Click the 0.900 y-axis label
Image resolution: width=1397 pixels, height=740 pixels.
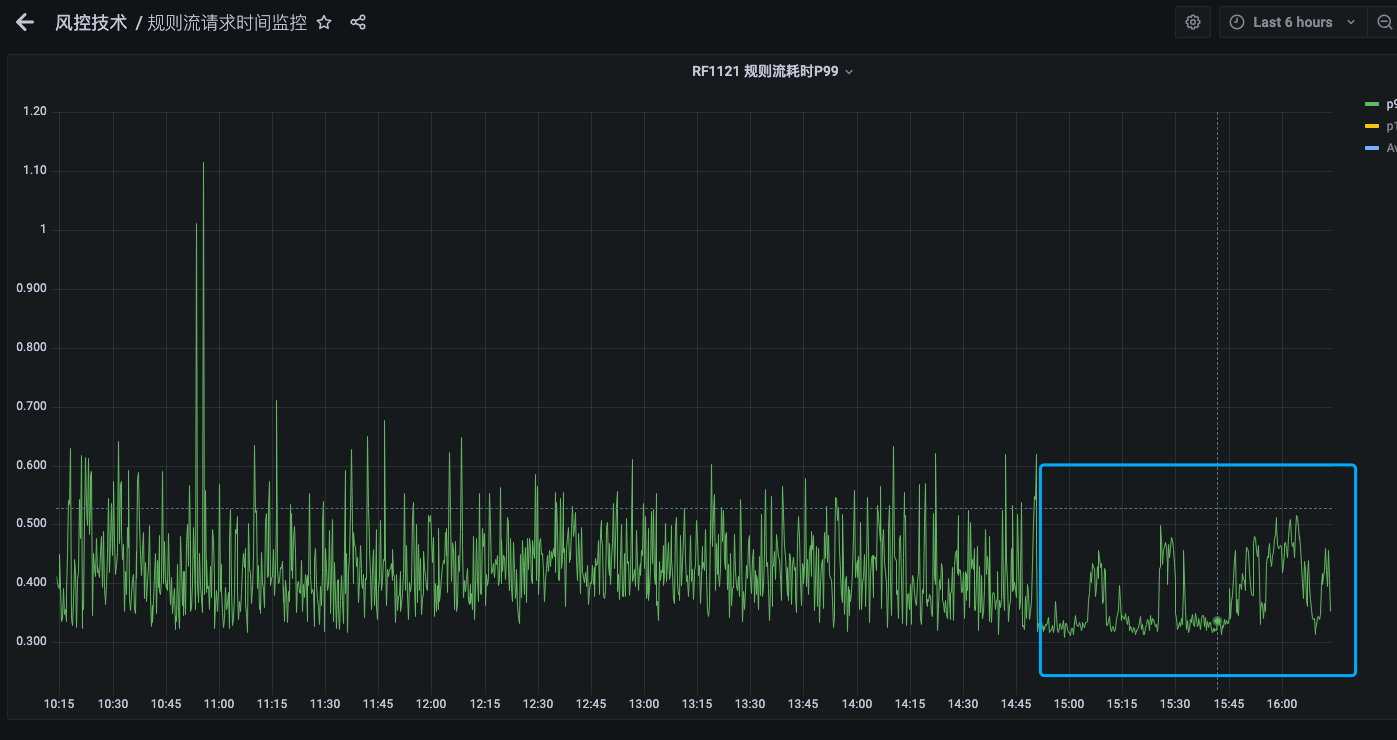(32, 288)
